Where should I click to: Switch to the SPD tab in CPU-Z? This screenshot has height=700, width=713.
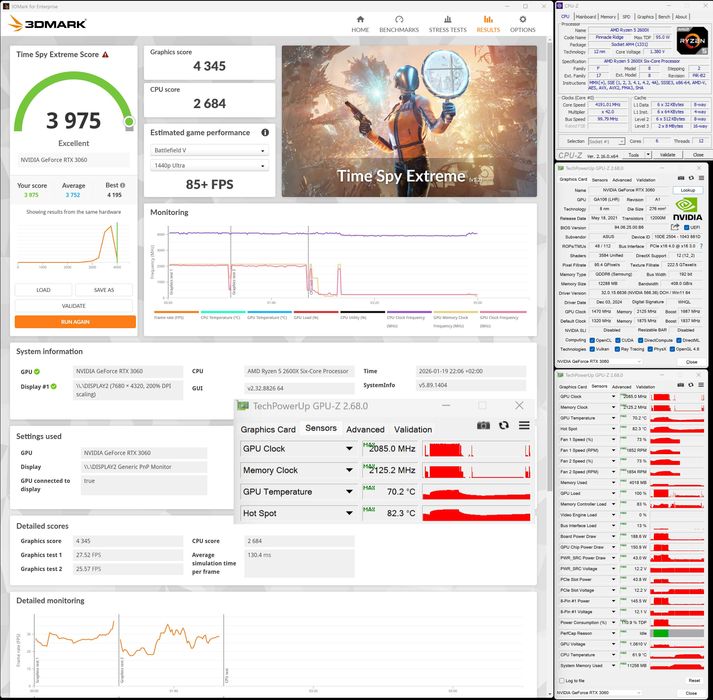point(626,17)
